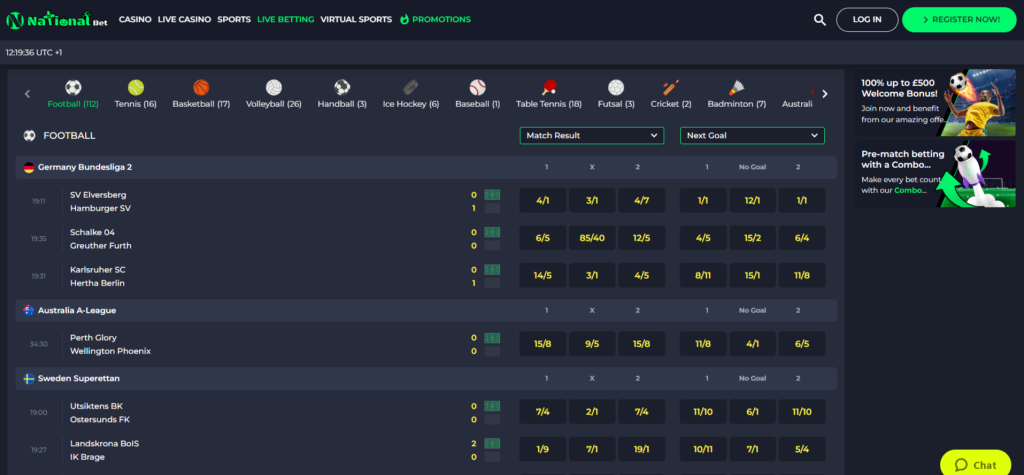This screenshot has width=1024, height=475.
Task: Open the Promotions page
Action: (441, 20)
